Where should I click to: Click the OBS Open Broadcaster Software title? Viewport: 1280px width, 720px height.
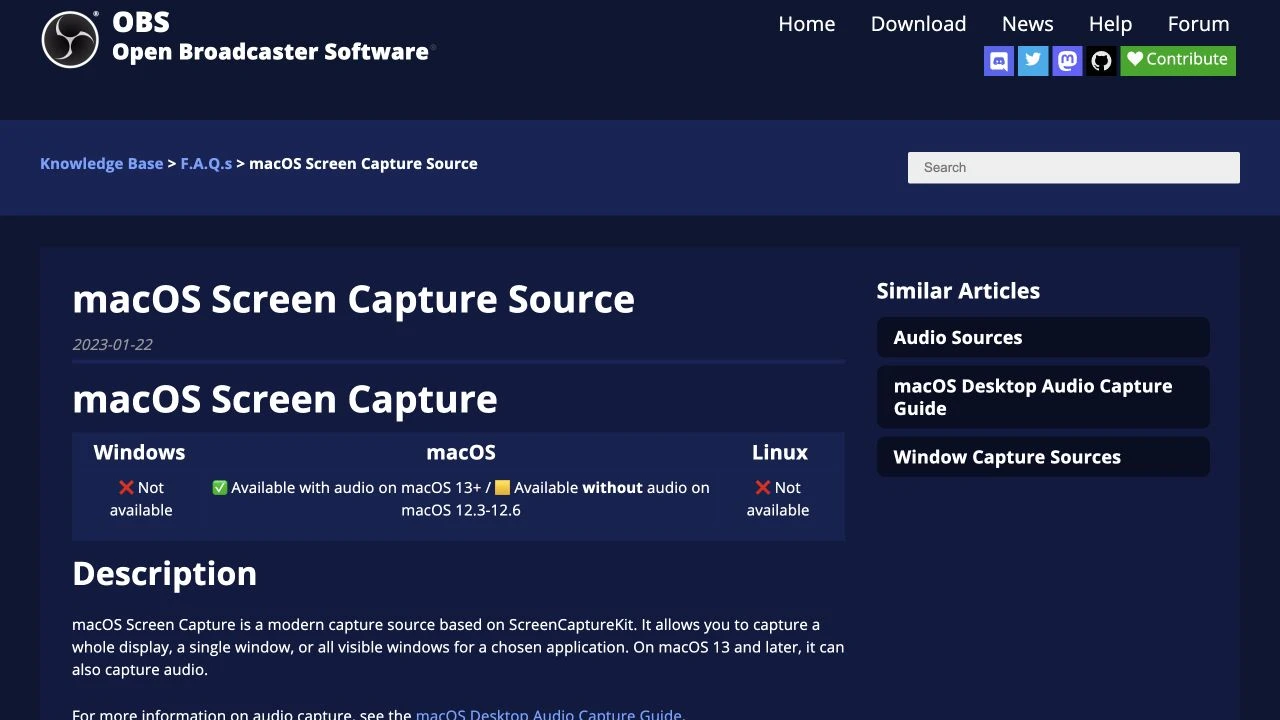pyautogui.click(x=273, y=37)
